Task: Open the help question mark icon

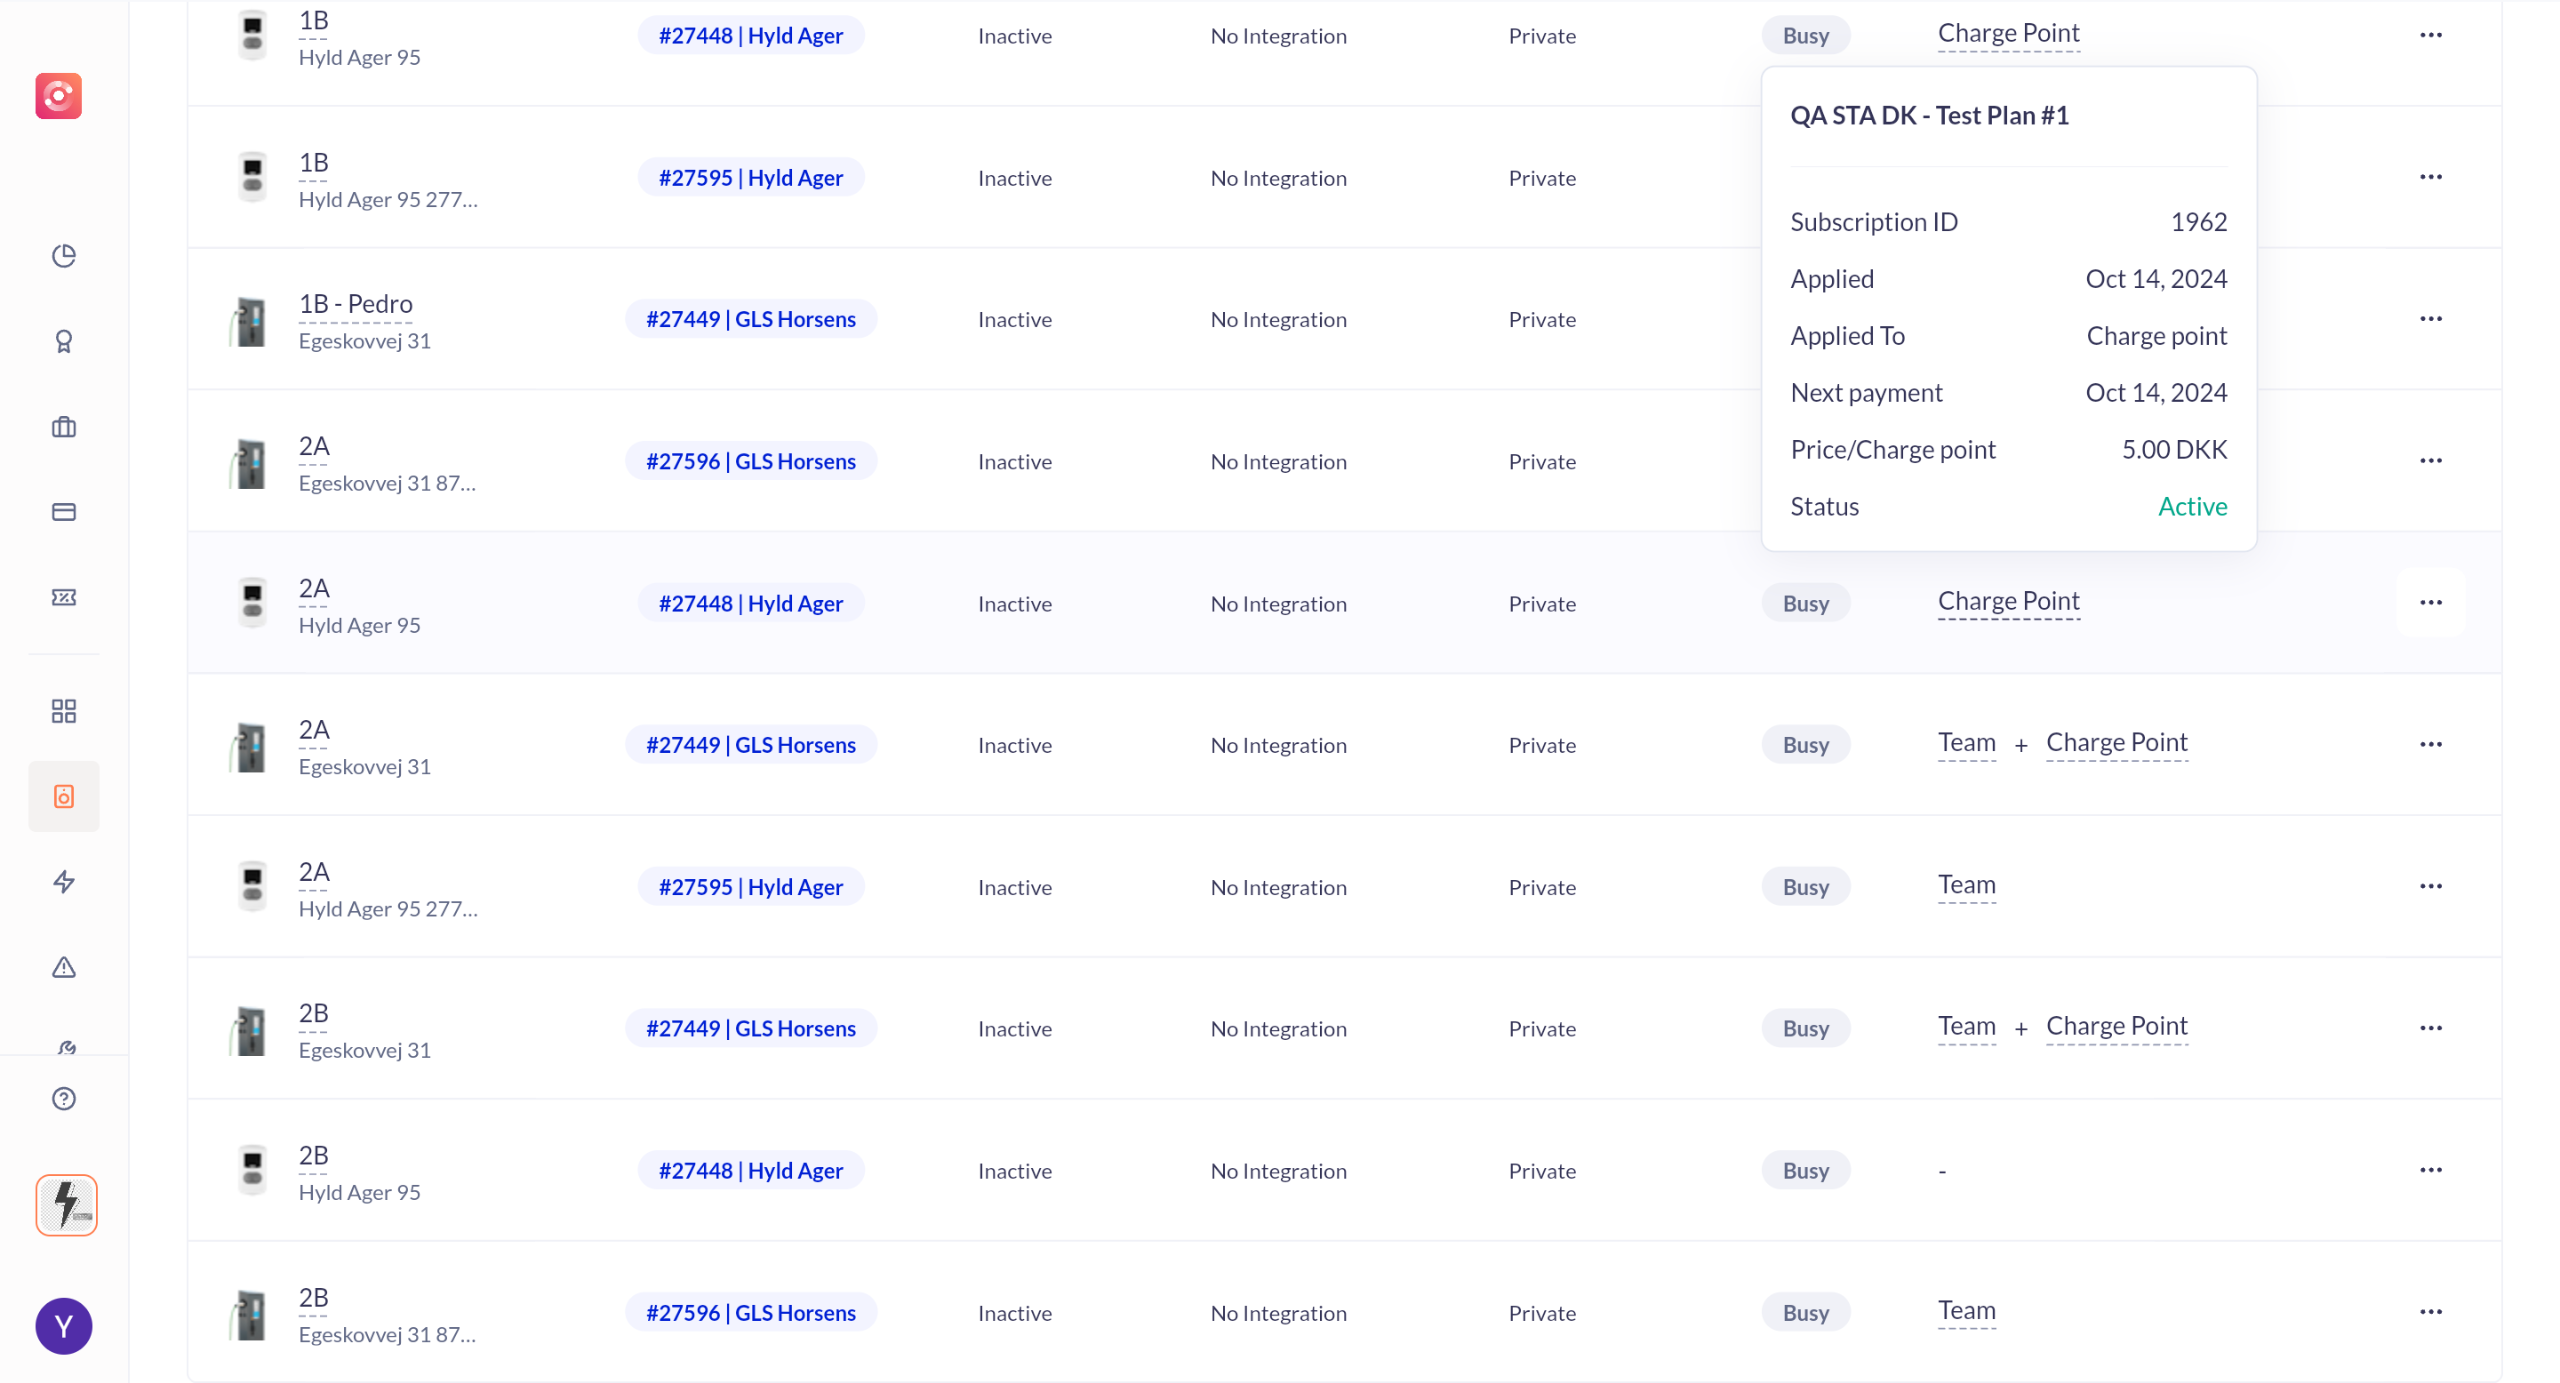Action: pyautogui.click(x=64, y=1098)
